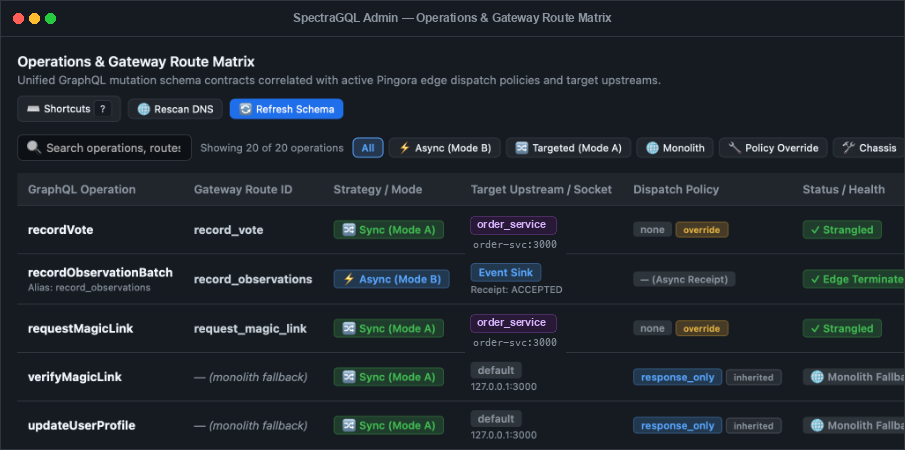Open the Shortcuts button
This screenshot has height=450, width=905.
69,108
